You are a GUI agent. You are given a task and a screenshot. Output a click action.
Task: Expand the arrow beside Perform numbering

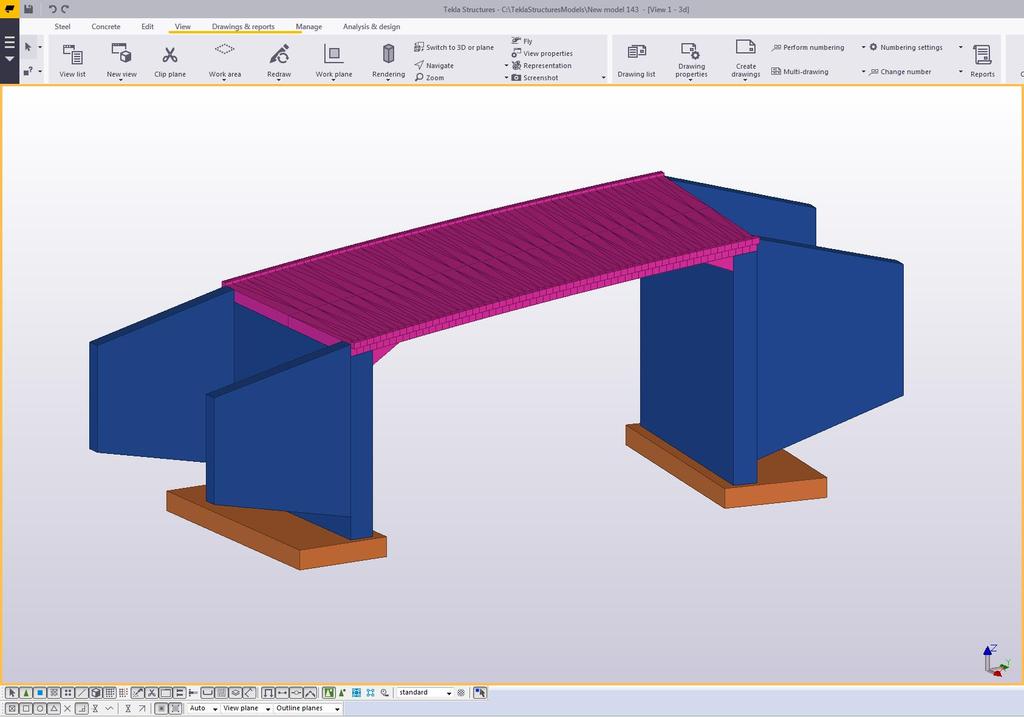click(x=863, y=47)
